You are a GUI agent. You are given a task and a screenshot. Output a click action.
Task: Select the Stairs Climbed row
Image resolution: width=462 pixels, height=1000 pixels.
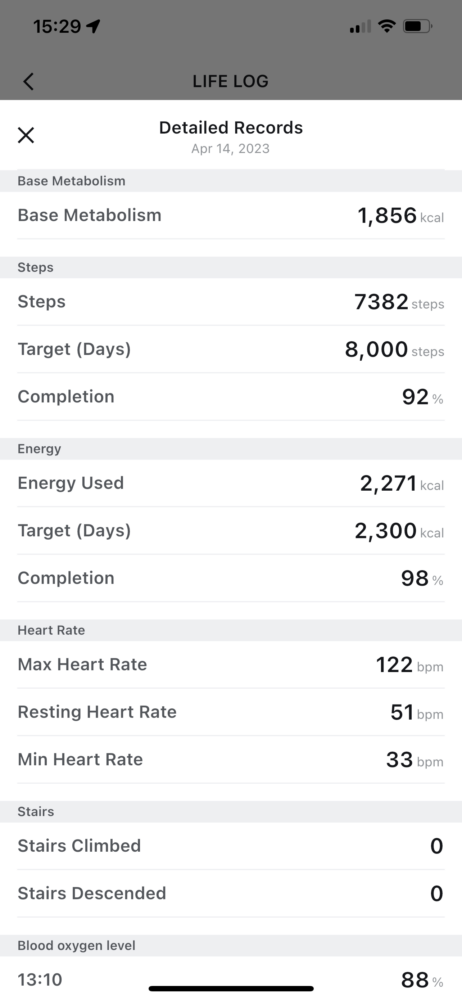tap(231, 846)
